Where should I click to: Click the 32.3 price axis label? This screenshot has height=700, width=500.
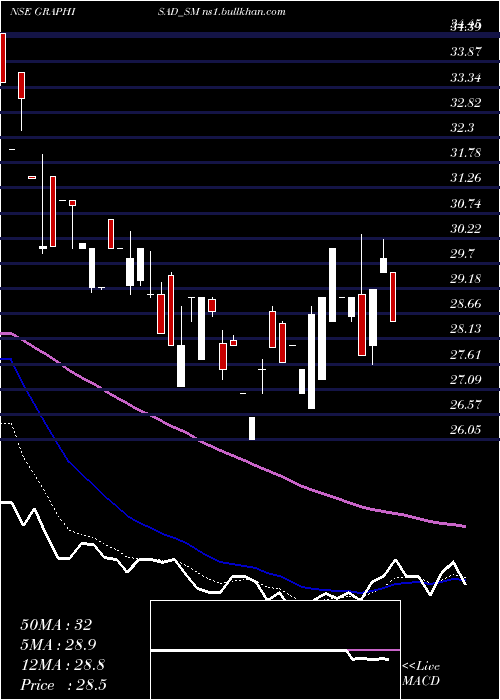[462, 128]
